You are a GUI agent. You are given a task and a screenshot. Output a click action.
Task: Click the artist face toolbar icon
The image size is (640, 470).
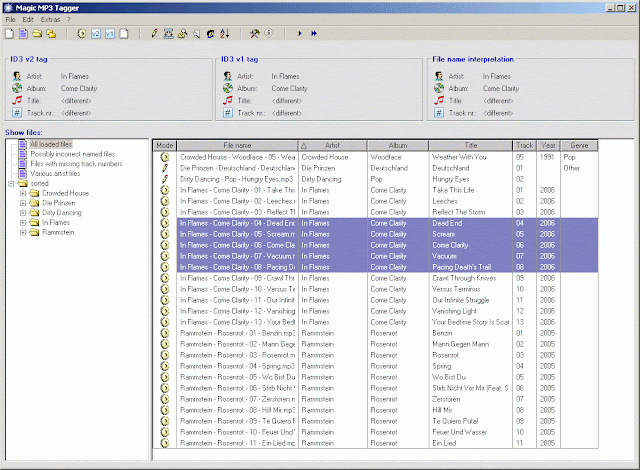(211, 33)
